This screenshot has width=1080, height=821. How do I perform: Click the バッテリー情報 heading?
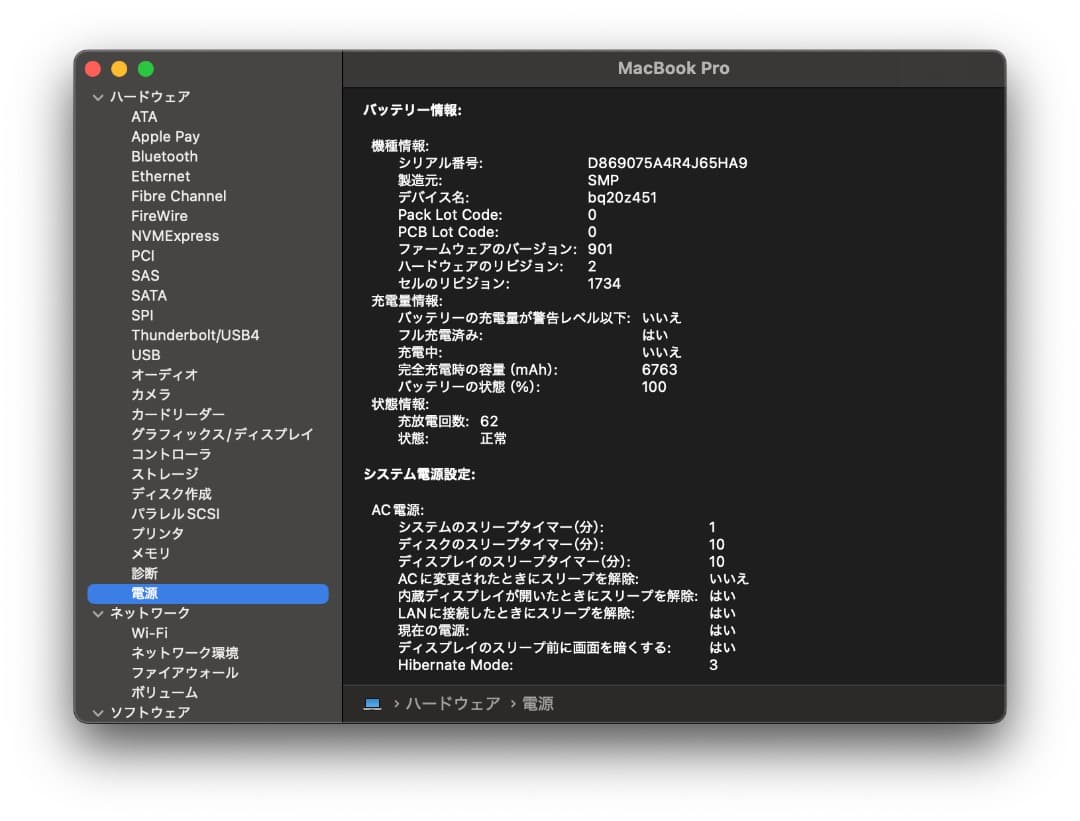pyautogui.click(x=413, y=110)
